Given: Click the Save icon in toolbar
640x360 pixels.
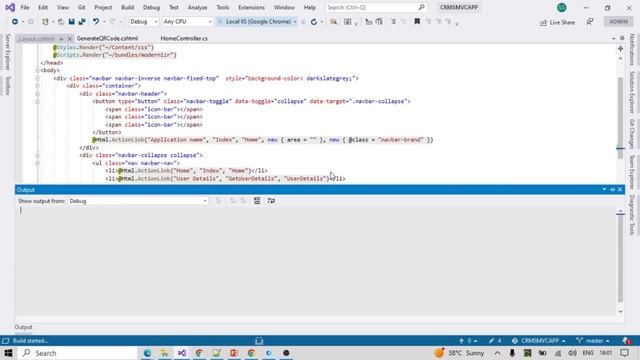Looking at the screenshot, I should tap(71, 22).
